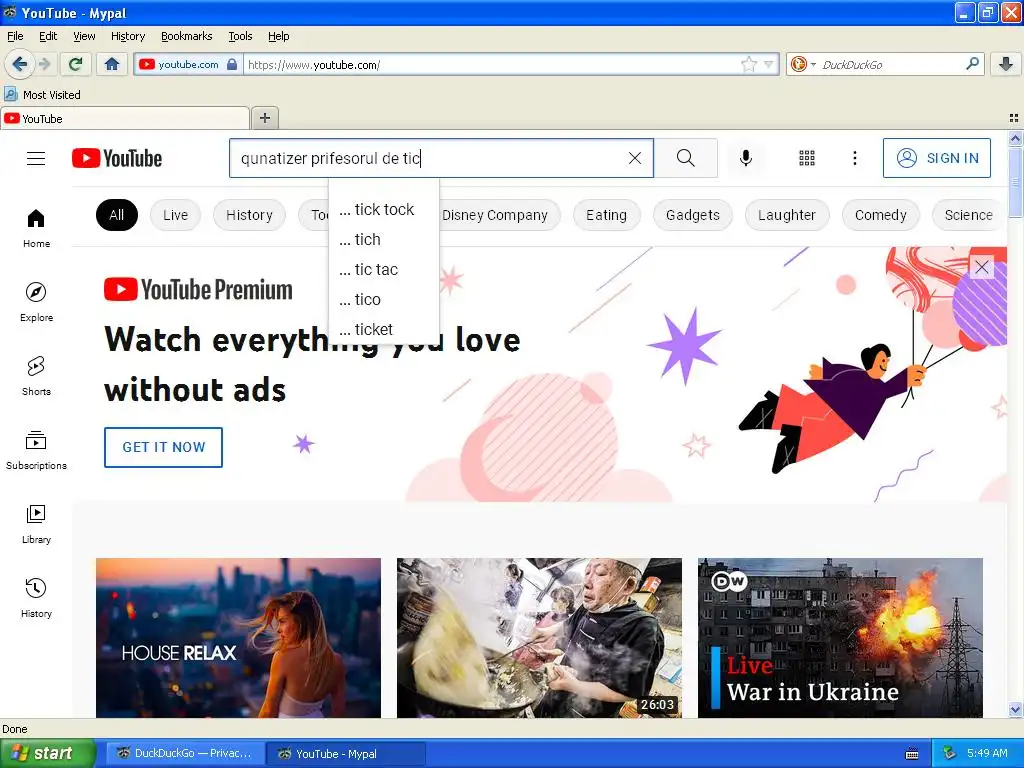Image resolution: width=1024 pixels, height=768 pixels.
Task: Choose the 'ticket' search suggestion
Action: click(x=384, y=328)
